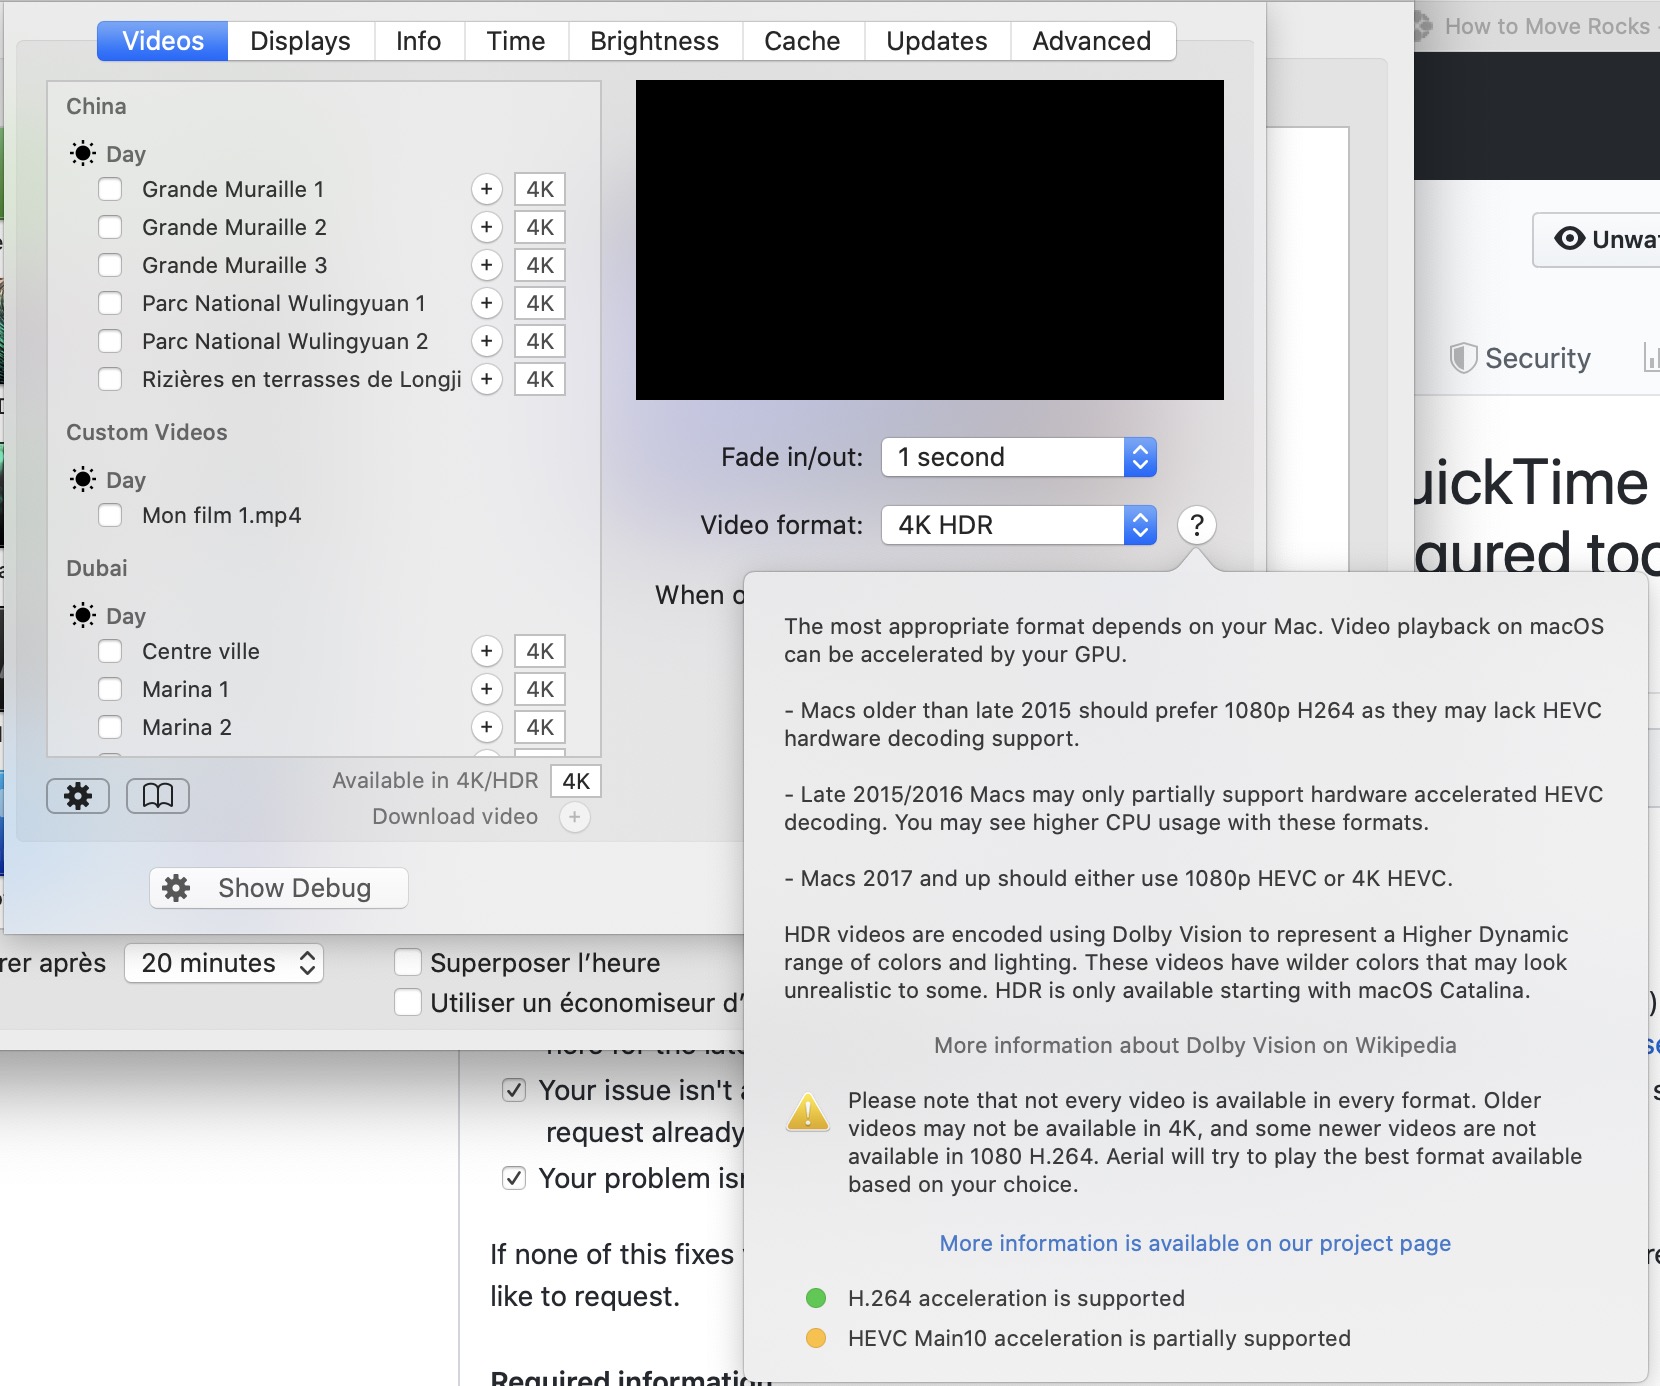Enable the Centre ville video

(110, 651)
